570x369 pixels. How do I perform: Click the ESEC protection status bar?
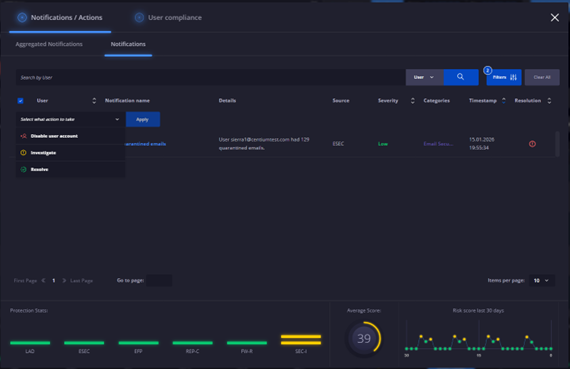pos(84,342)
